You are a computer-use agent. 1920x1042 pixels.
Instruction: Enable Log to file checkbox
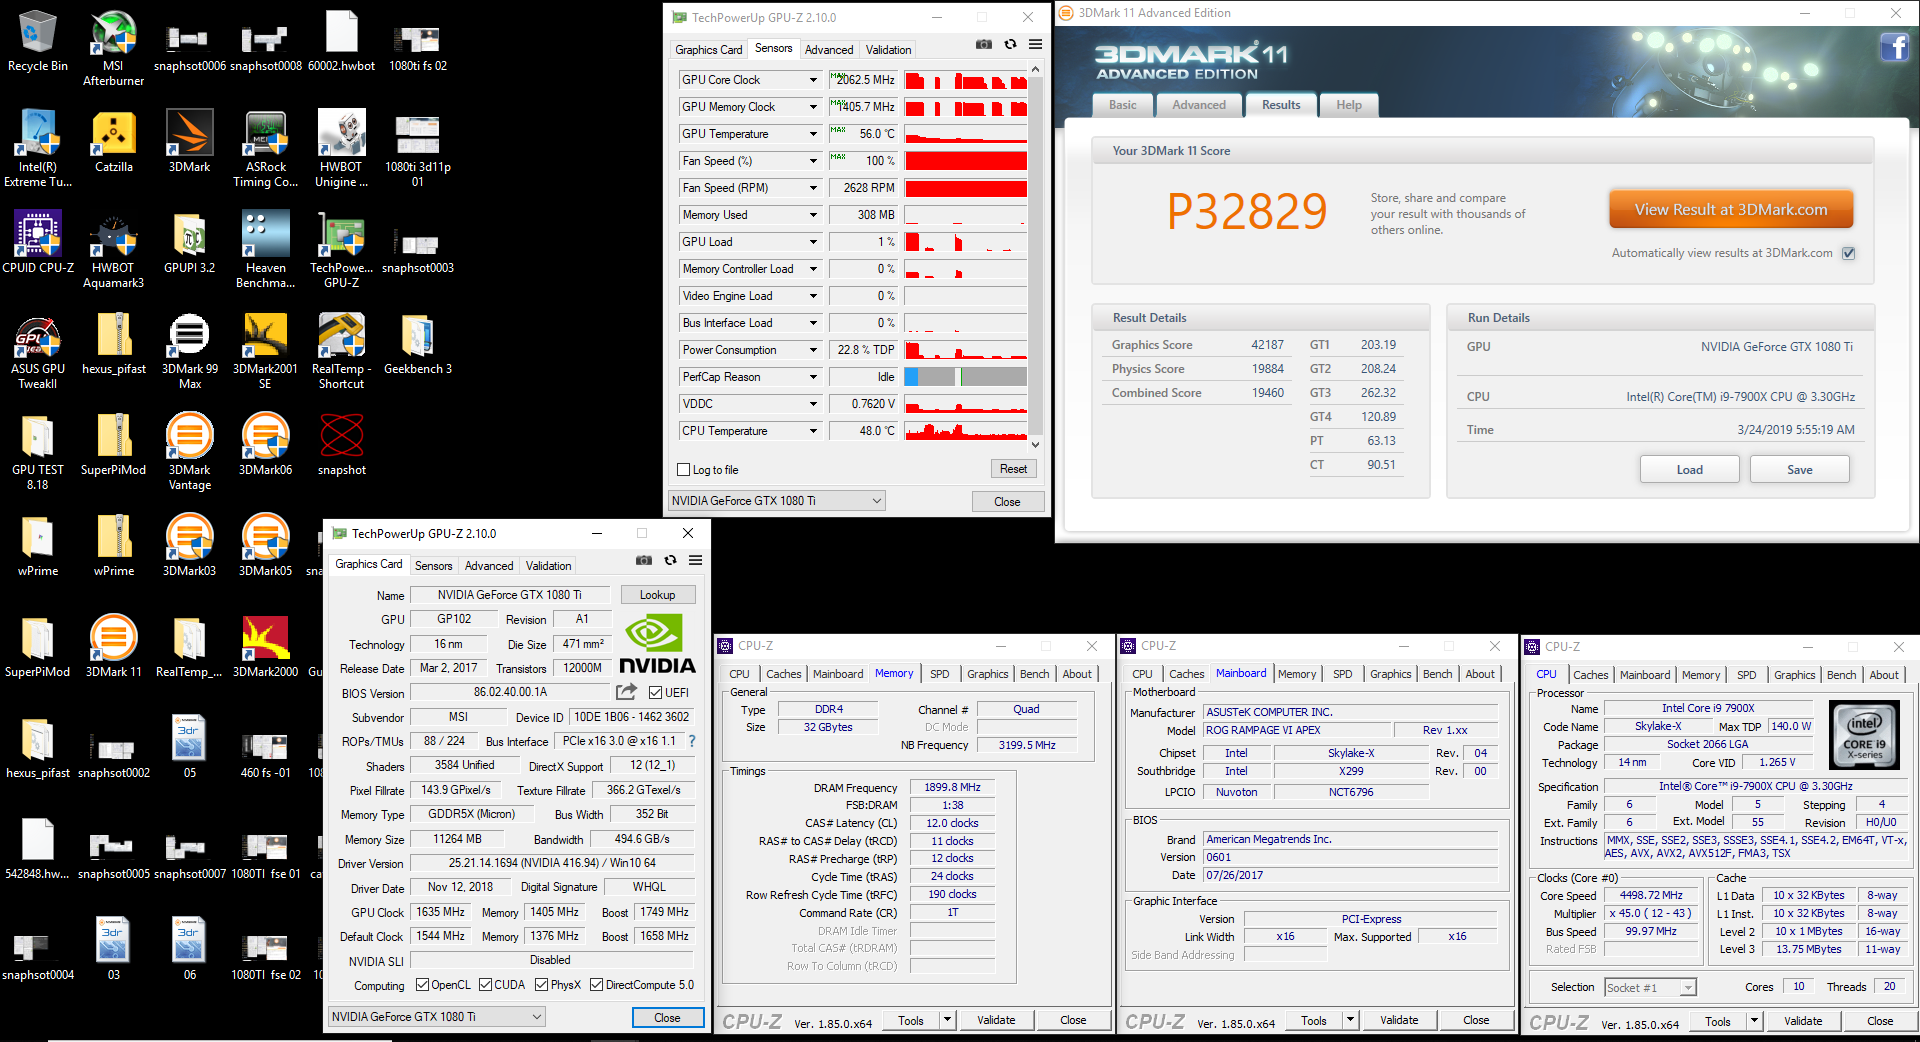coord(684,470)
